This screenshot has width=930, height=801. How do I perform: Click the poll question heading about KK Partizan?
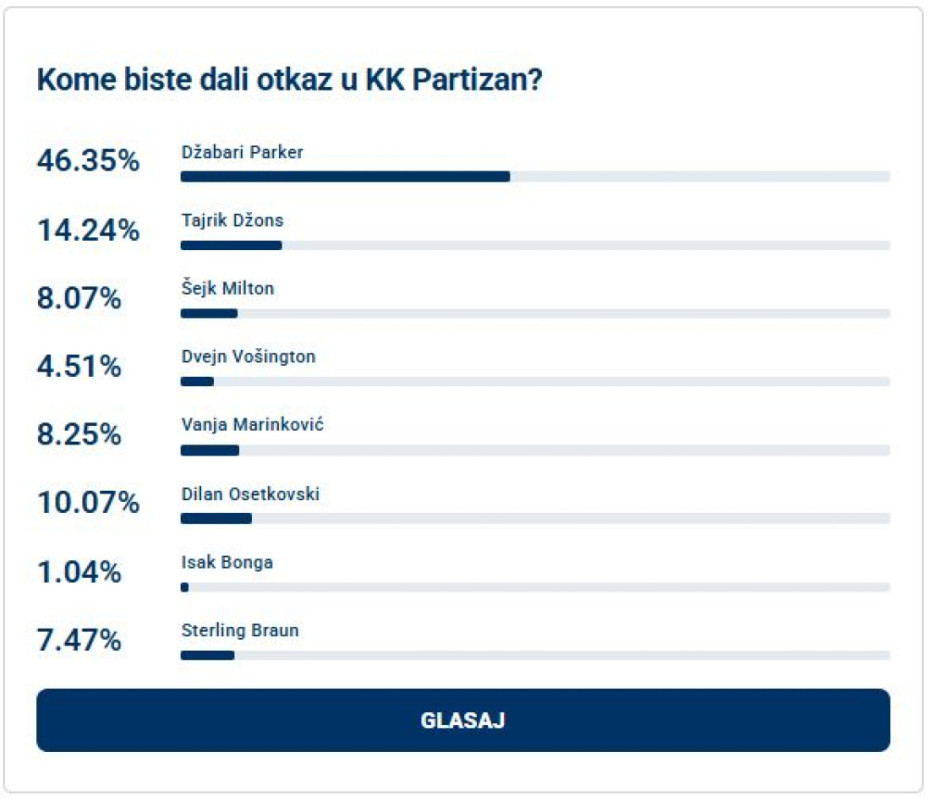289,81
